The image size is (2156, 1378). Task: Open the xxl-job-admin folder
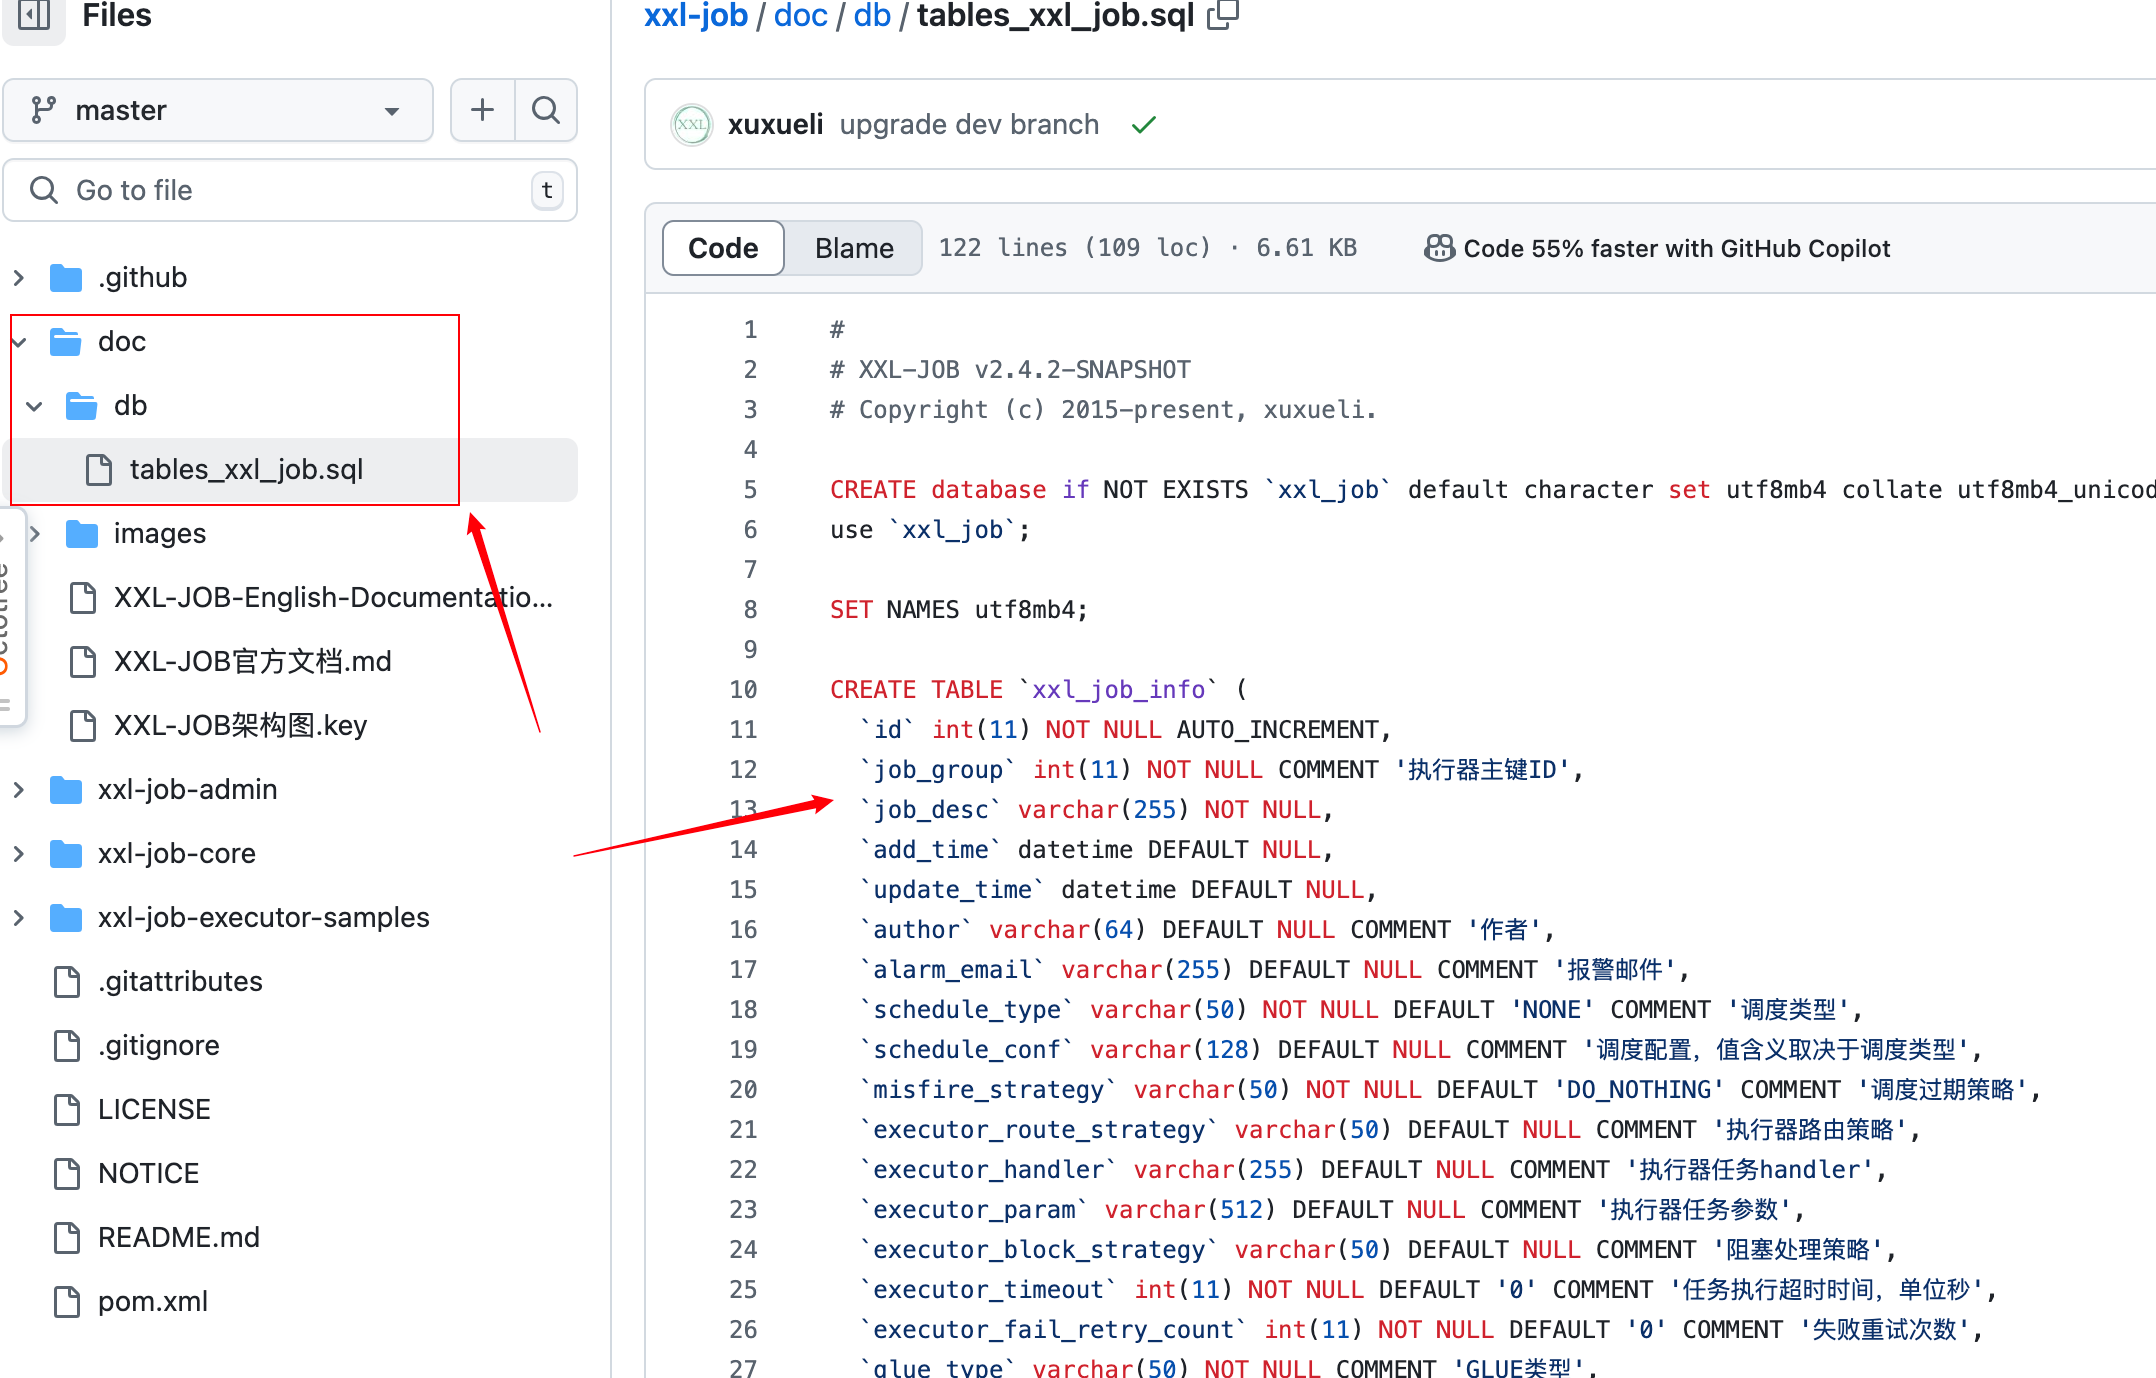[x=188, y=790]
